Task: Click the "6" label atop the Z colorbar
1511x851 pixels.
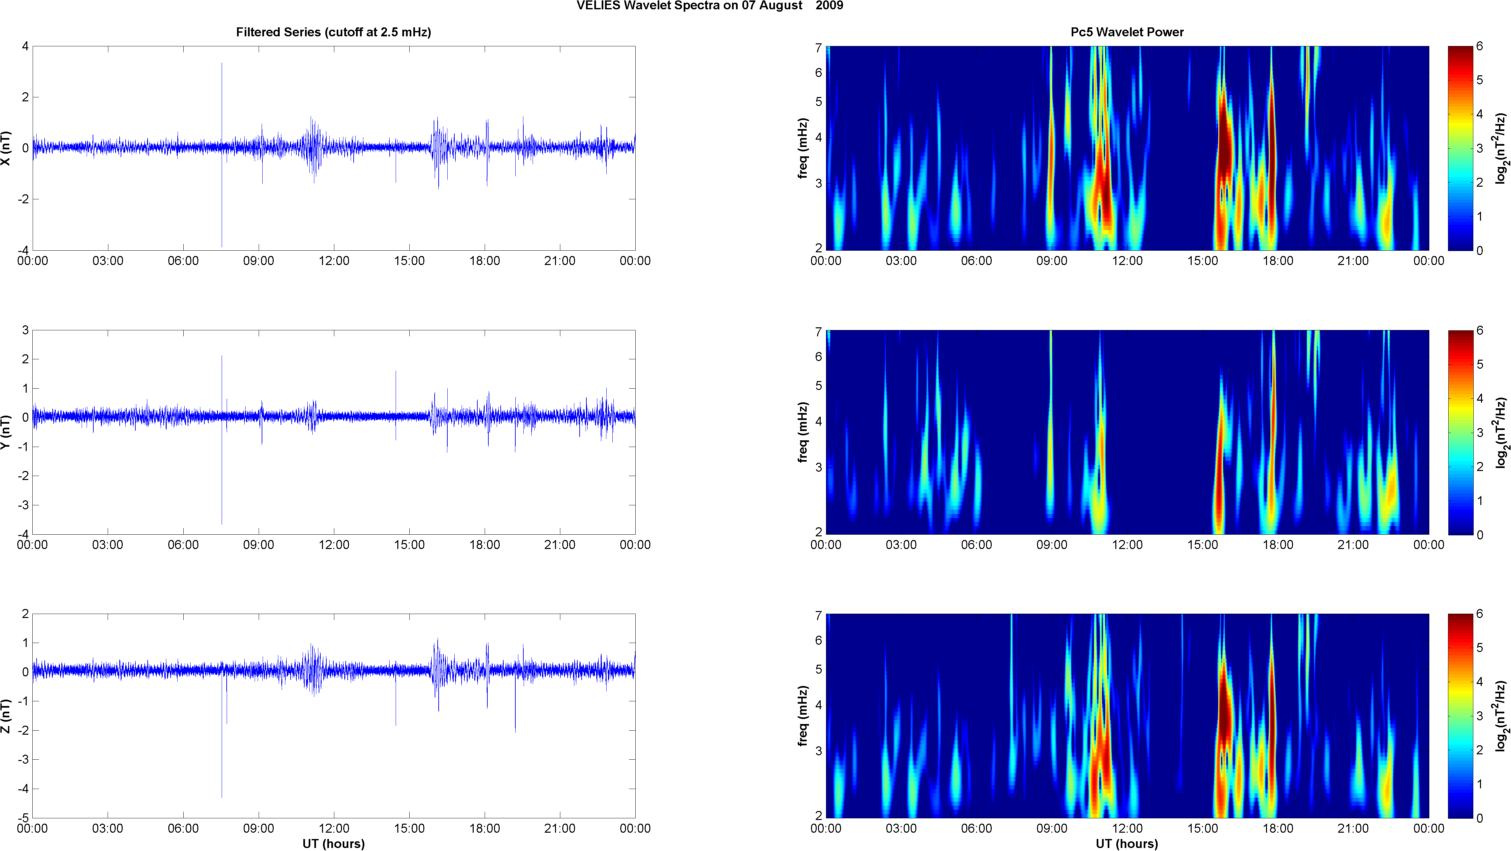Action: click(1480, 615)
